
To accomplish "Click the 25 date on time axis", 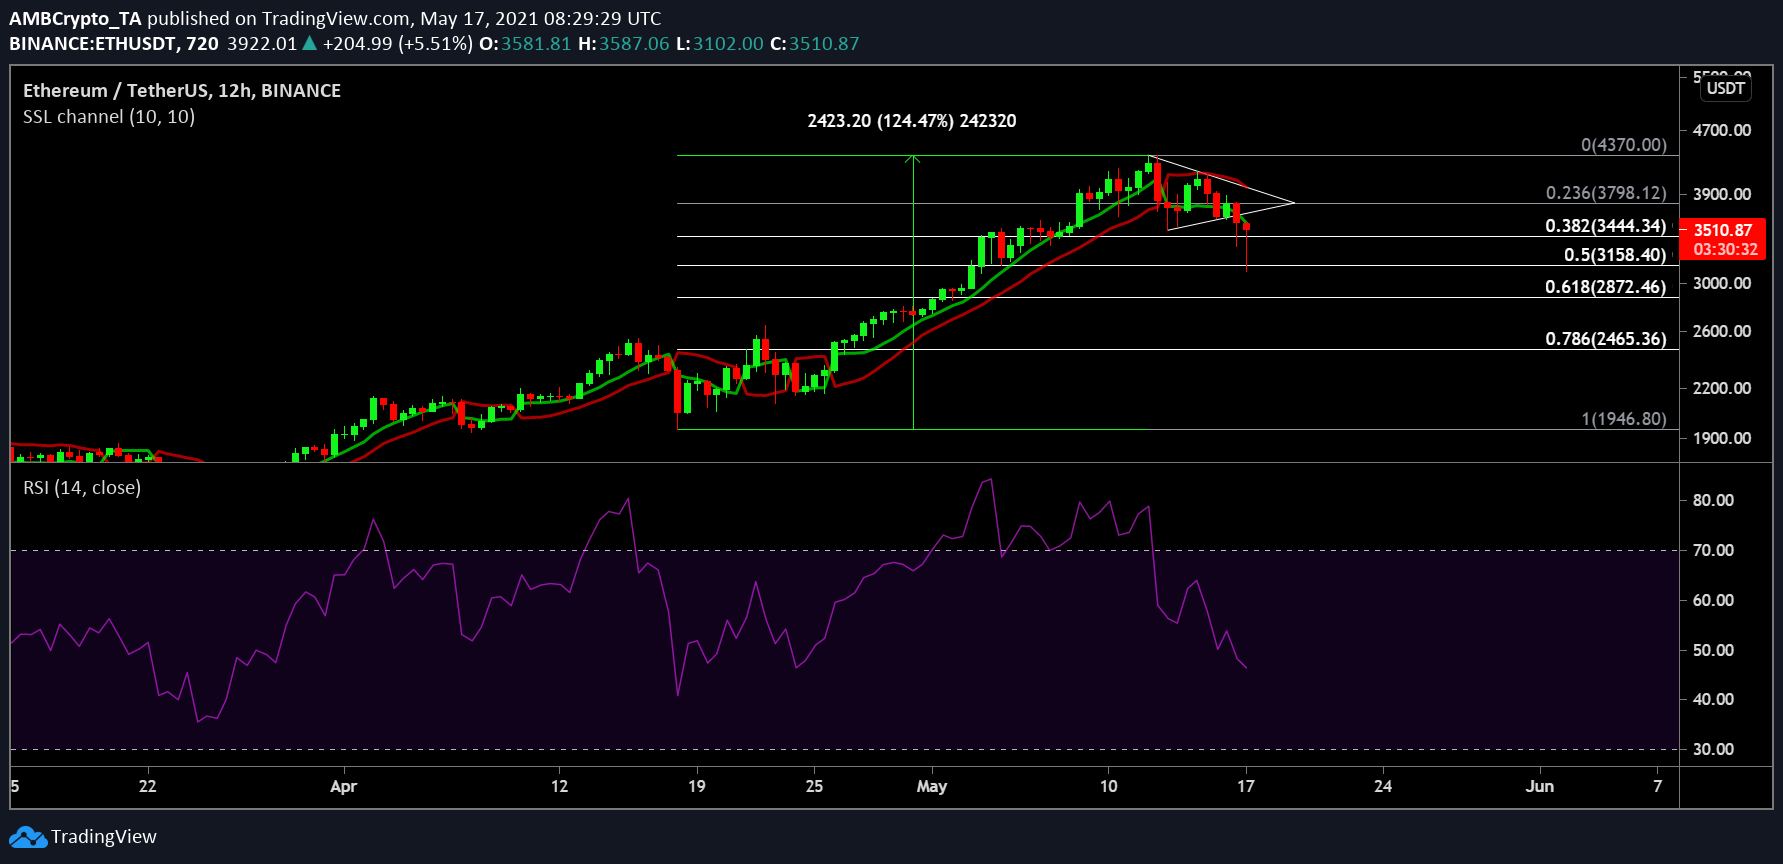I will [x=815, y=786].
